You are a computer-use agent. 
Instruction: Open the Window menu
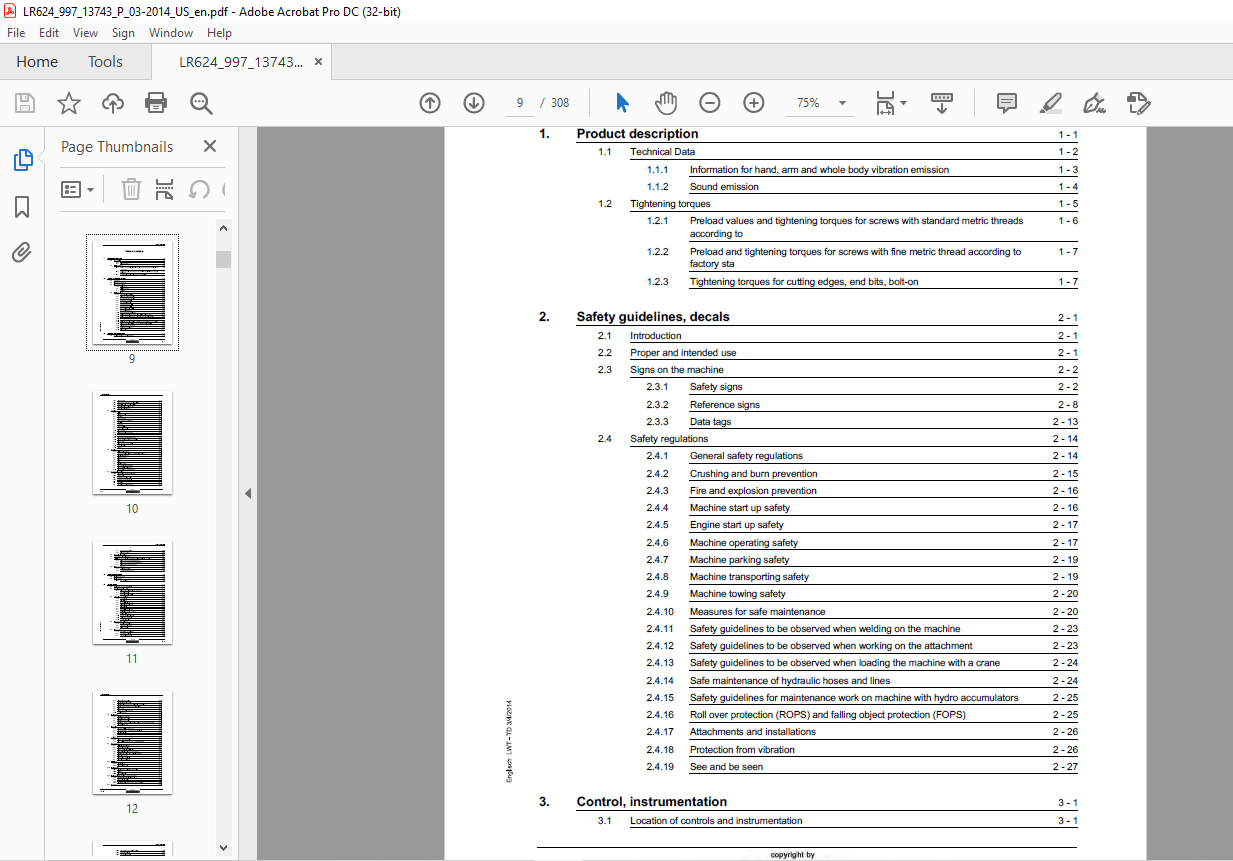coord(171,33)
